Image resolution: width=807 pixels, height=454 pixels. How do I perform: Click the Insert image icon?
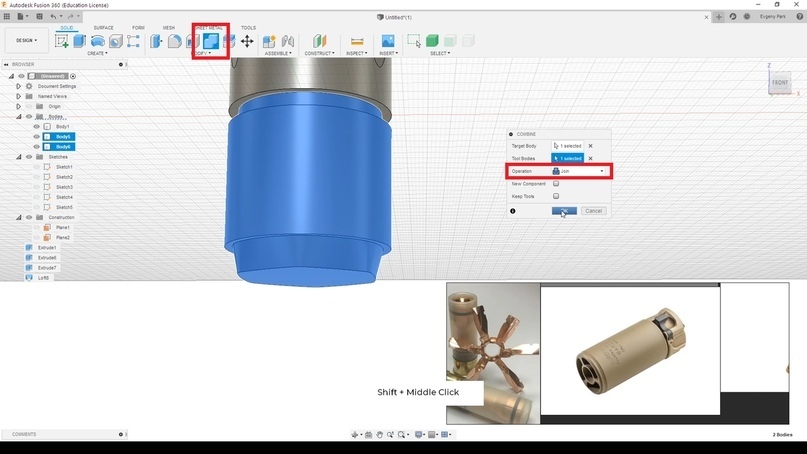click(x=388, y=41)
